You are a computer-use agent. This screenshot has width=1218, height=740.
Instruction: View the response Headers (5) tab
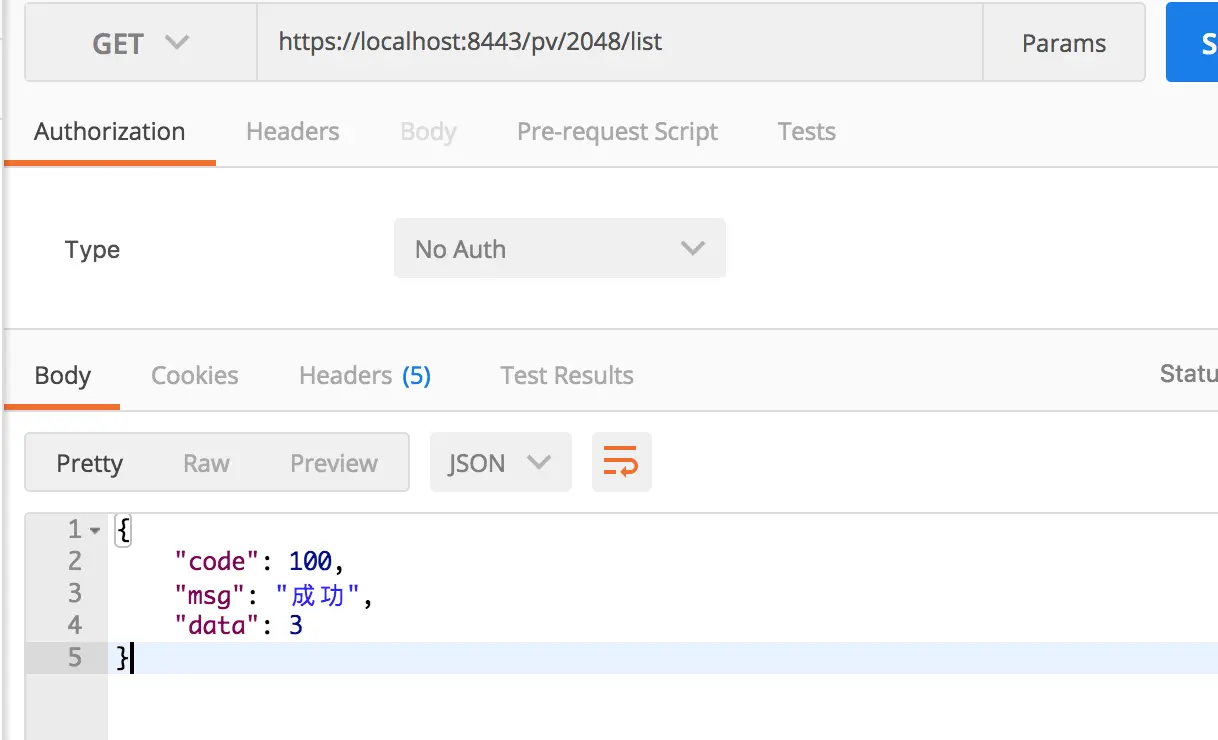tap(364, 376)
